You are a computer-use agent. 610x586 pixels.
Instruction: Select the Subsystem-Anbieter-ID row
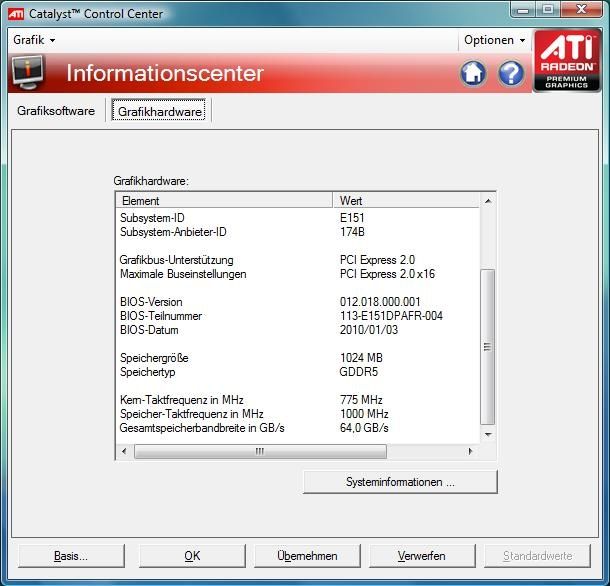click(x=298, y=232)
